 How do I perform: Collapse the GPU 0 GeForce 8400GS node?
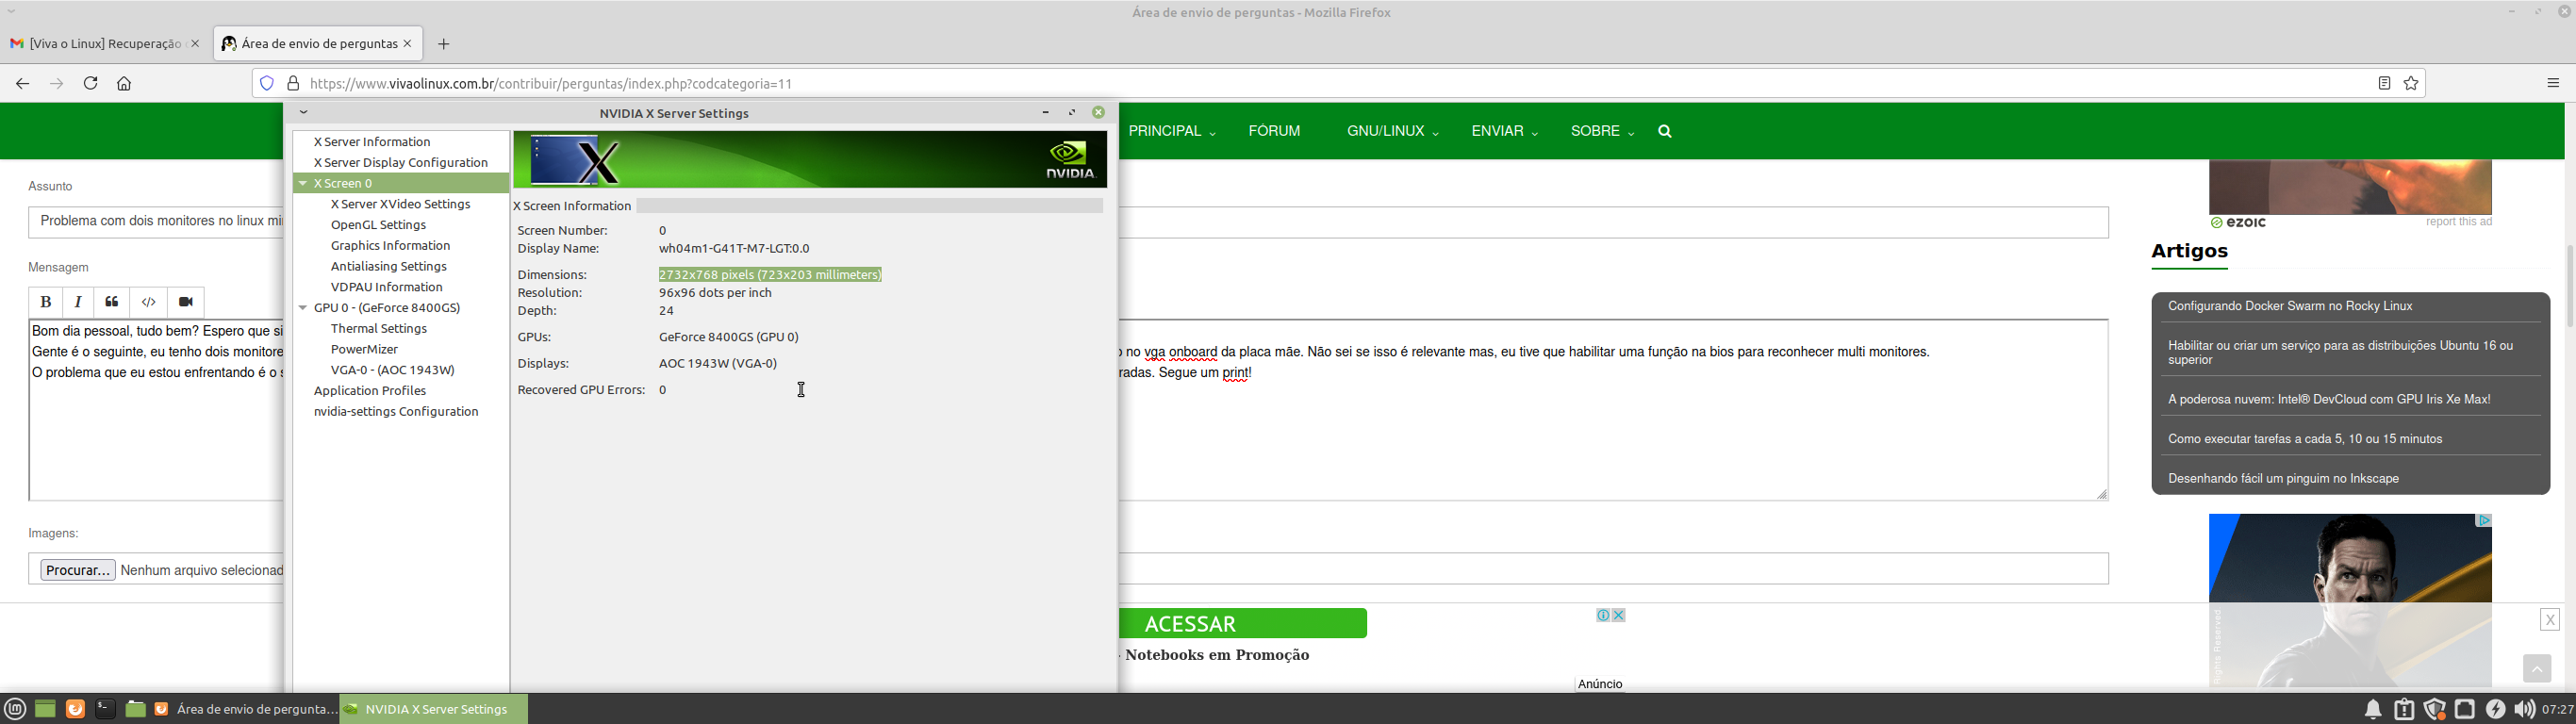point(302,308)
